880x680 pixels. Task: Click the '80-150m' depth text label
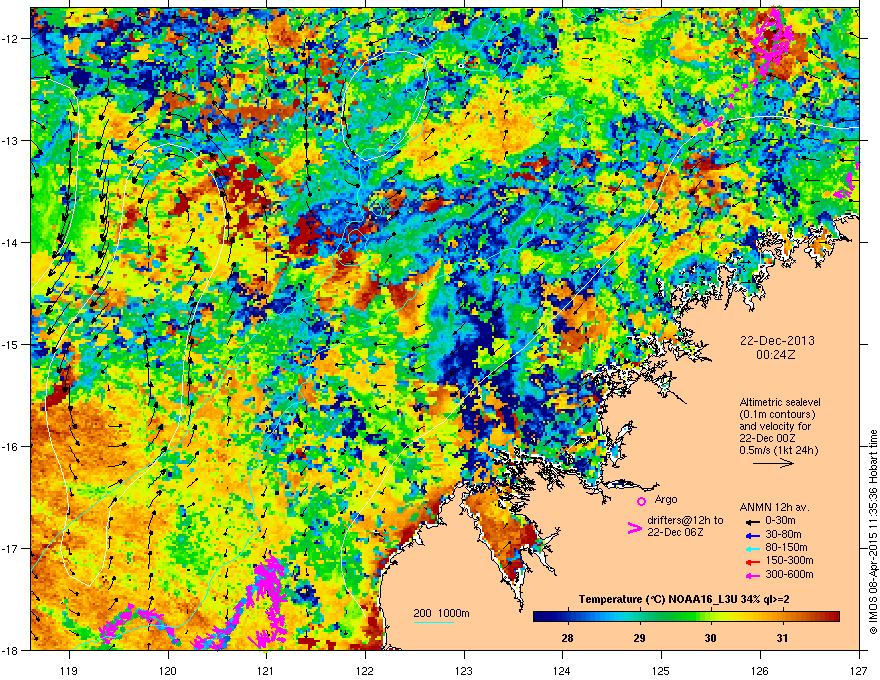(786, 548)
